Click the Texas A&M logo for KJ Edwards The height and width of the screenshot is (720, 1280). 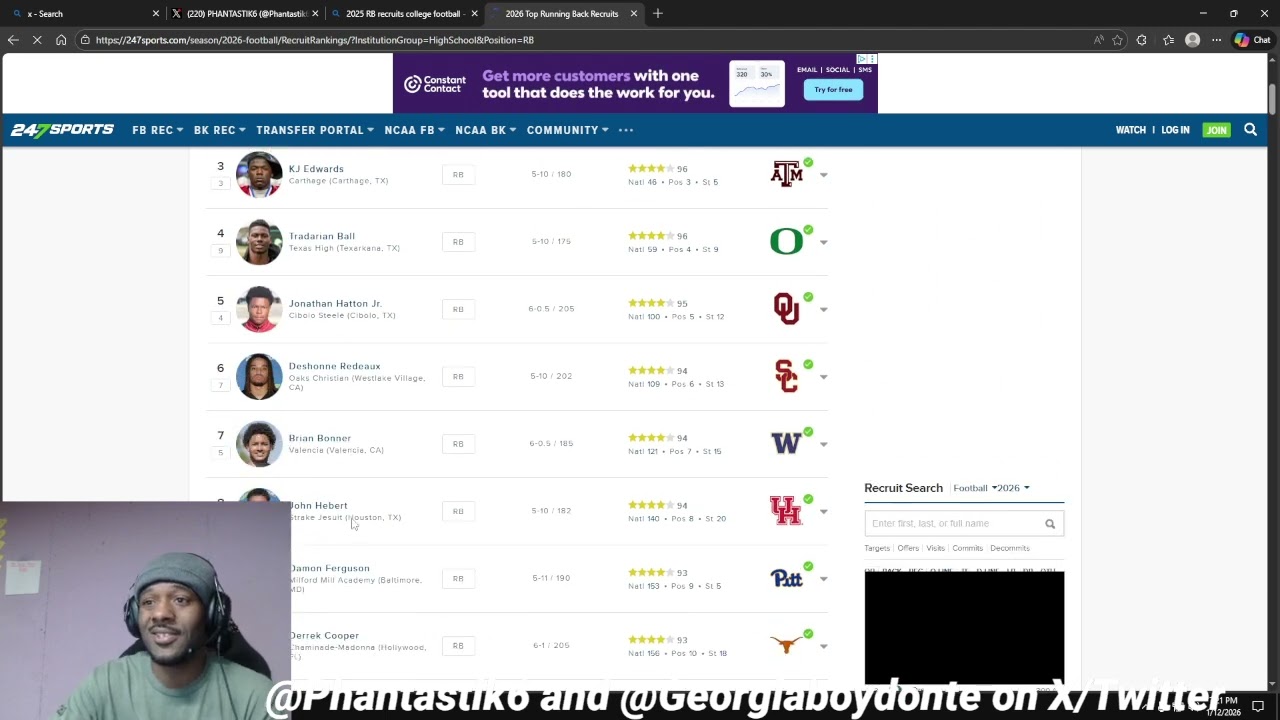click(x=787, y=174)
